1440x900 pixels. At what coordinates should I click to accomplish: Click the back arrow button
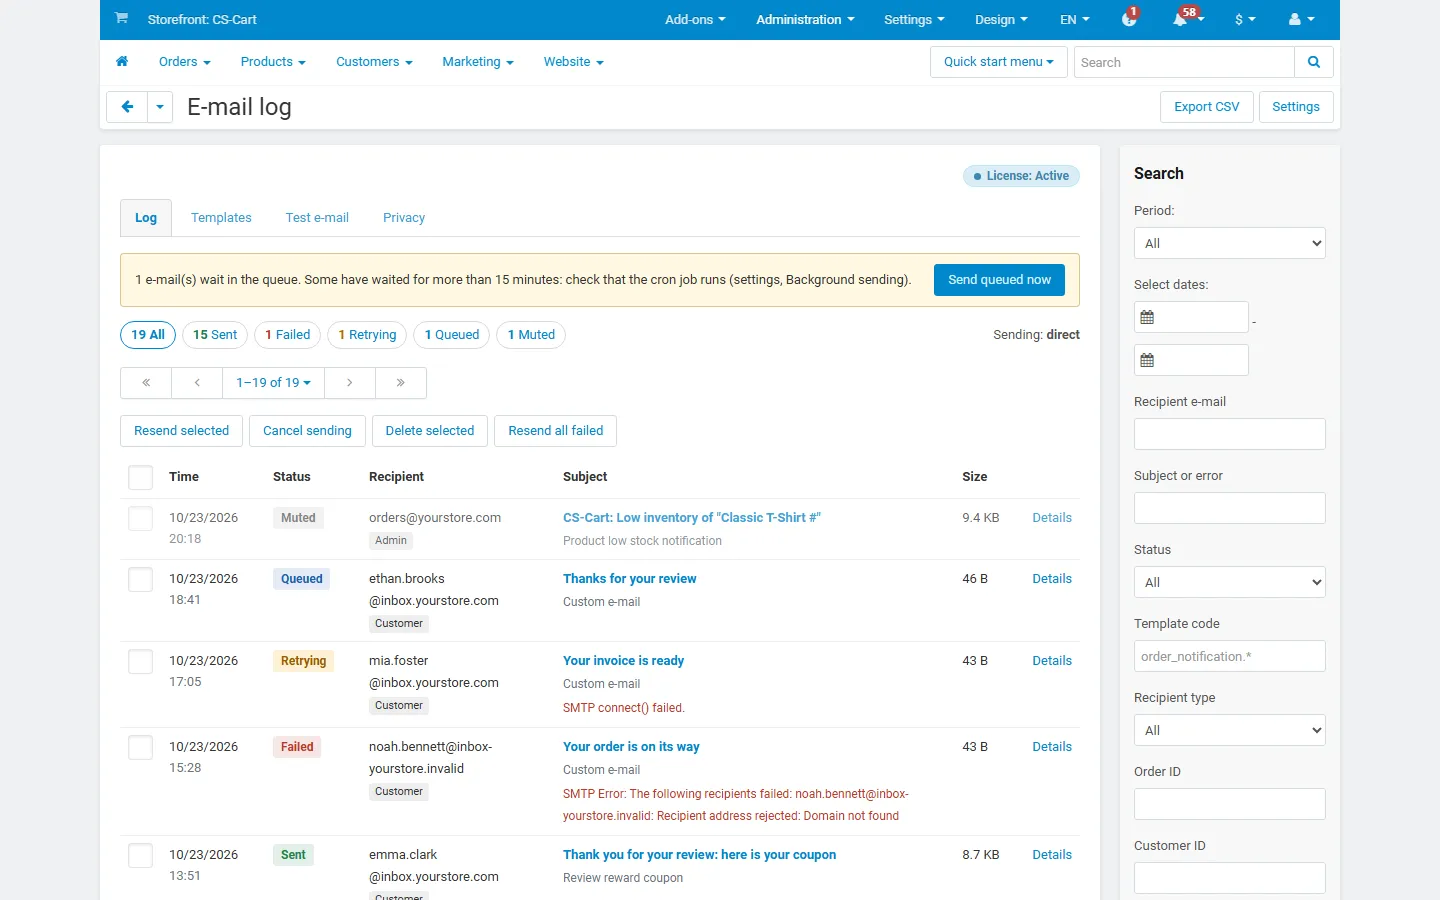tap(127, 107)
